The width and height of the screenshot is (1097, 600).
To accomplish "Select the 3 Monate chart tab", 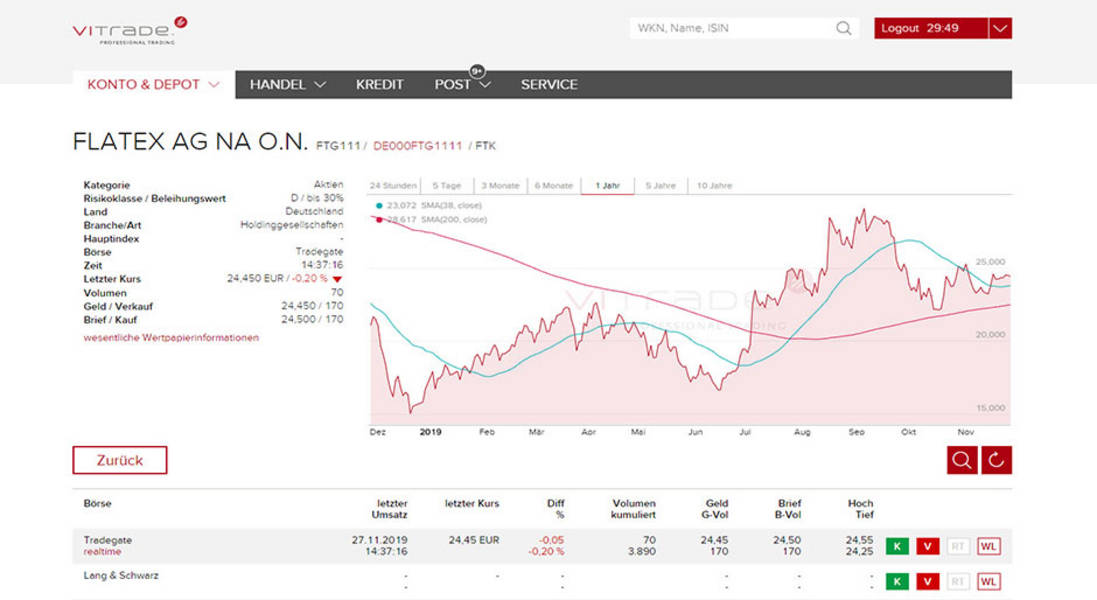I will tap(500, 186).
